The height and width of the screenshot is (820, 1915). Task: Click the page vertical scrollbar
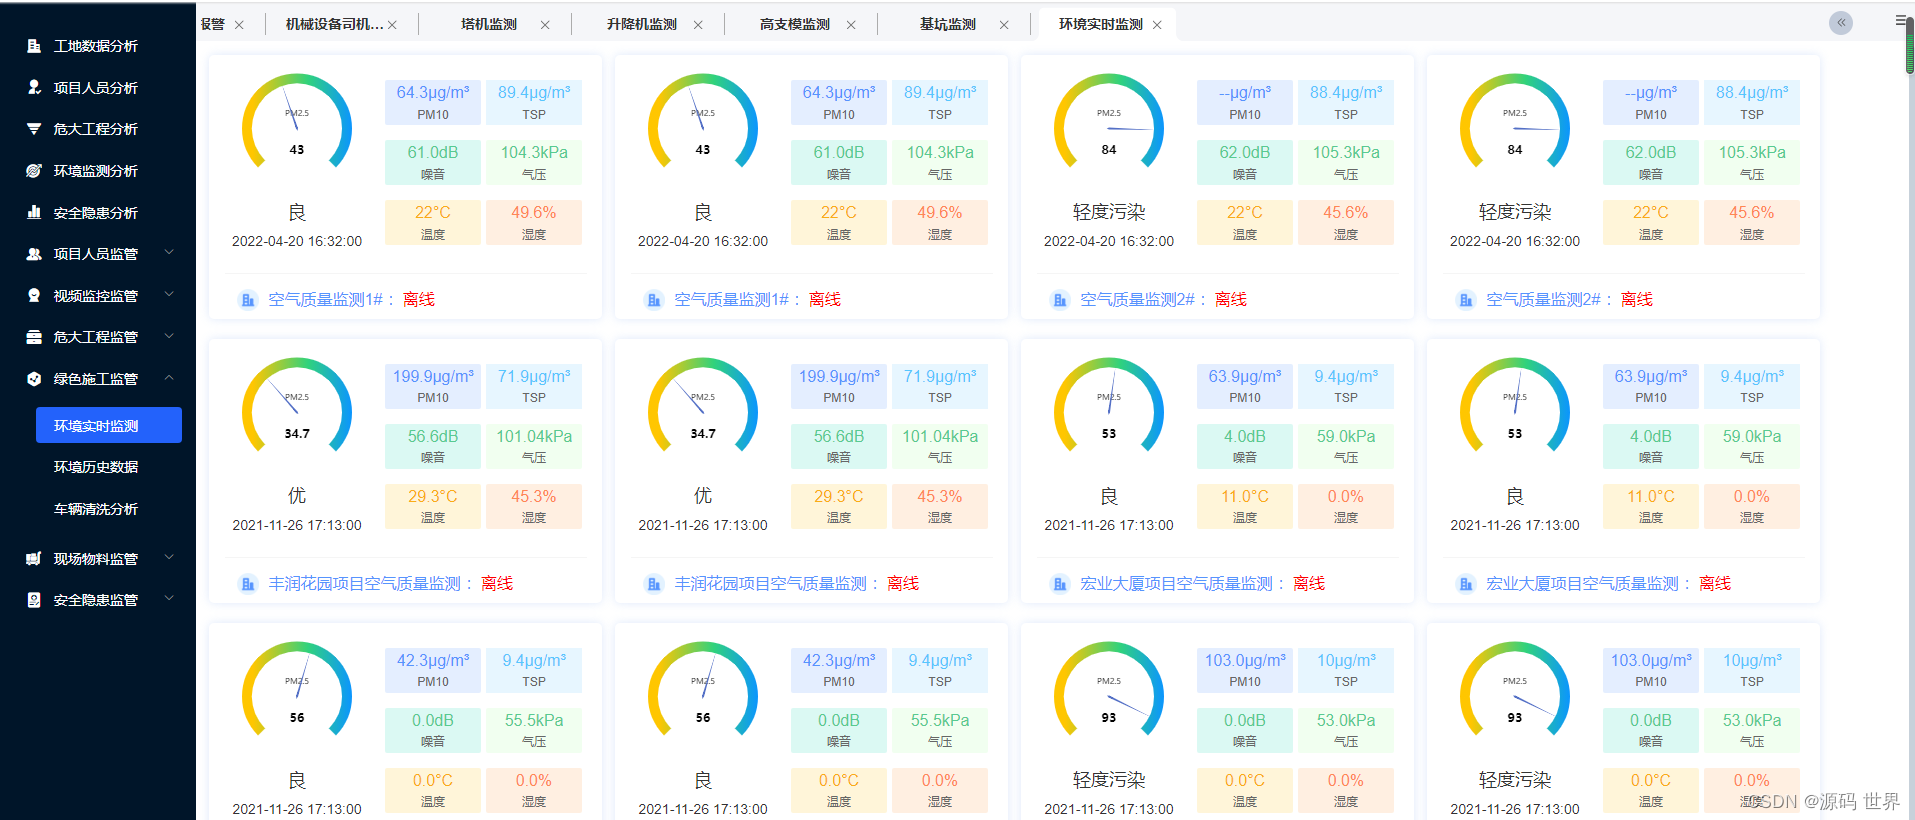pos(1909,45)
